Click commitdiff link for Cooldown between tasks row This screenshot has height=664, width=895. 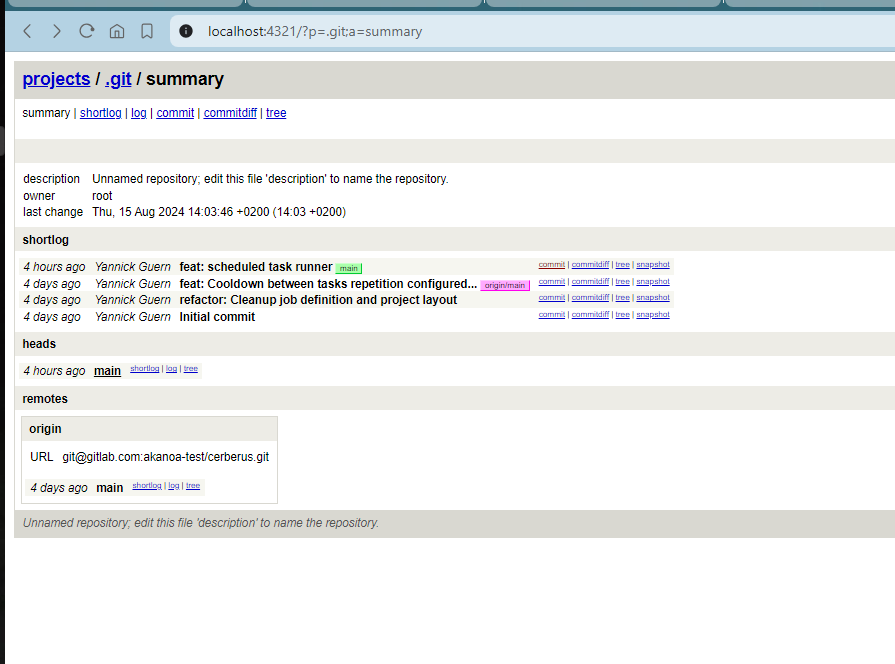point(590,281)
